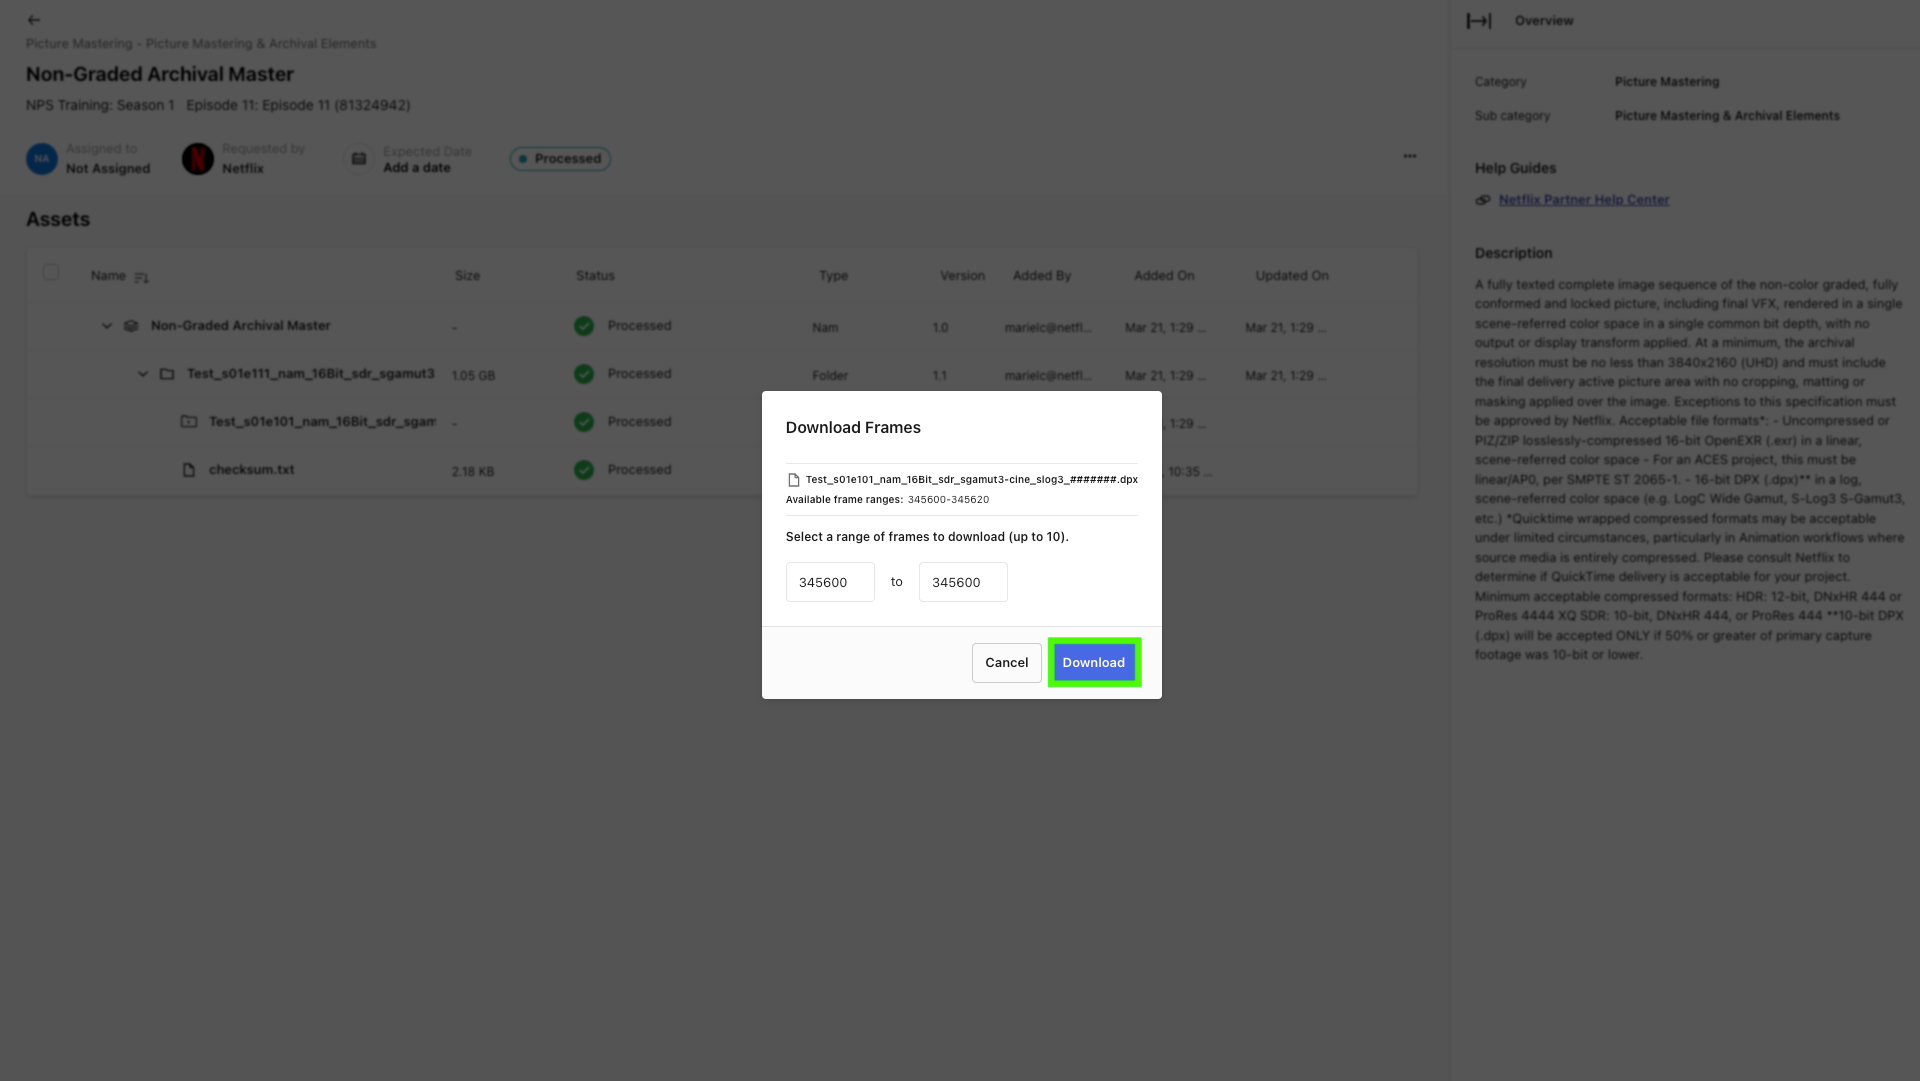The height and width of the screenshot is (1081, 1920).
Task: Open the Expected Date calendar icon
Action: pyautogui.click(x=357, y=158)
